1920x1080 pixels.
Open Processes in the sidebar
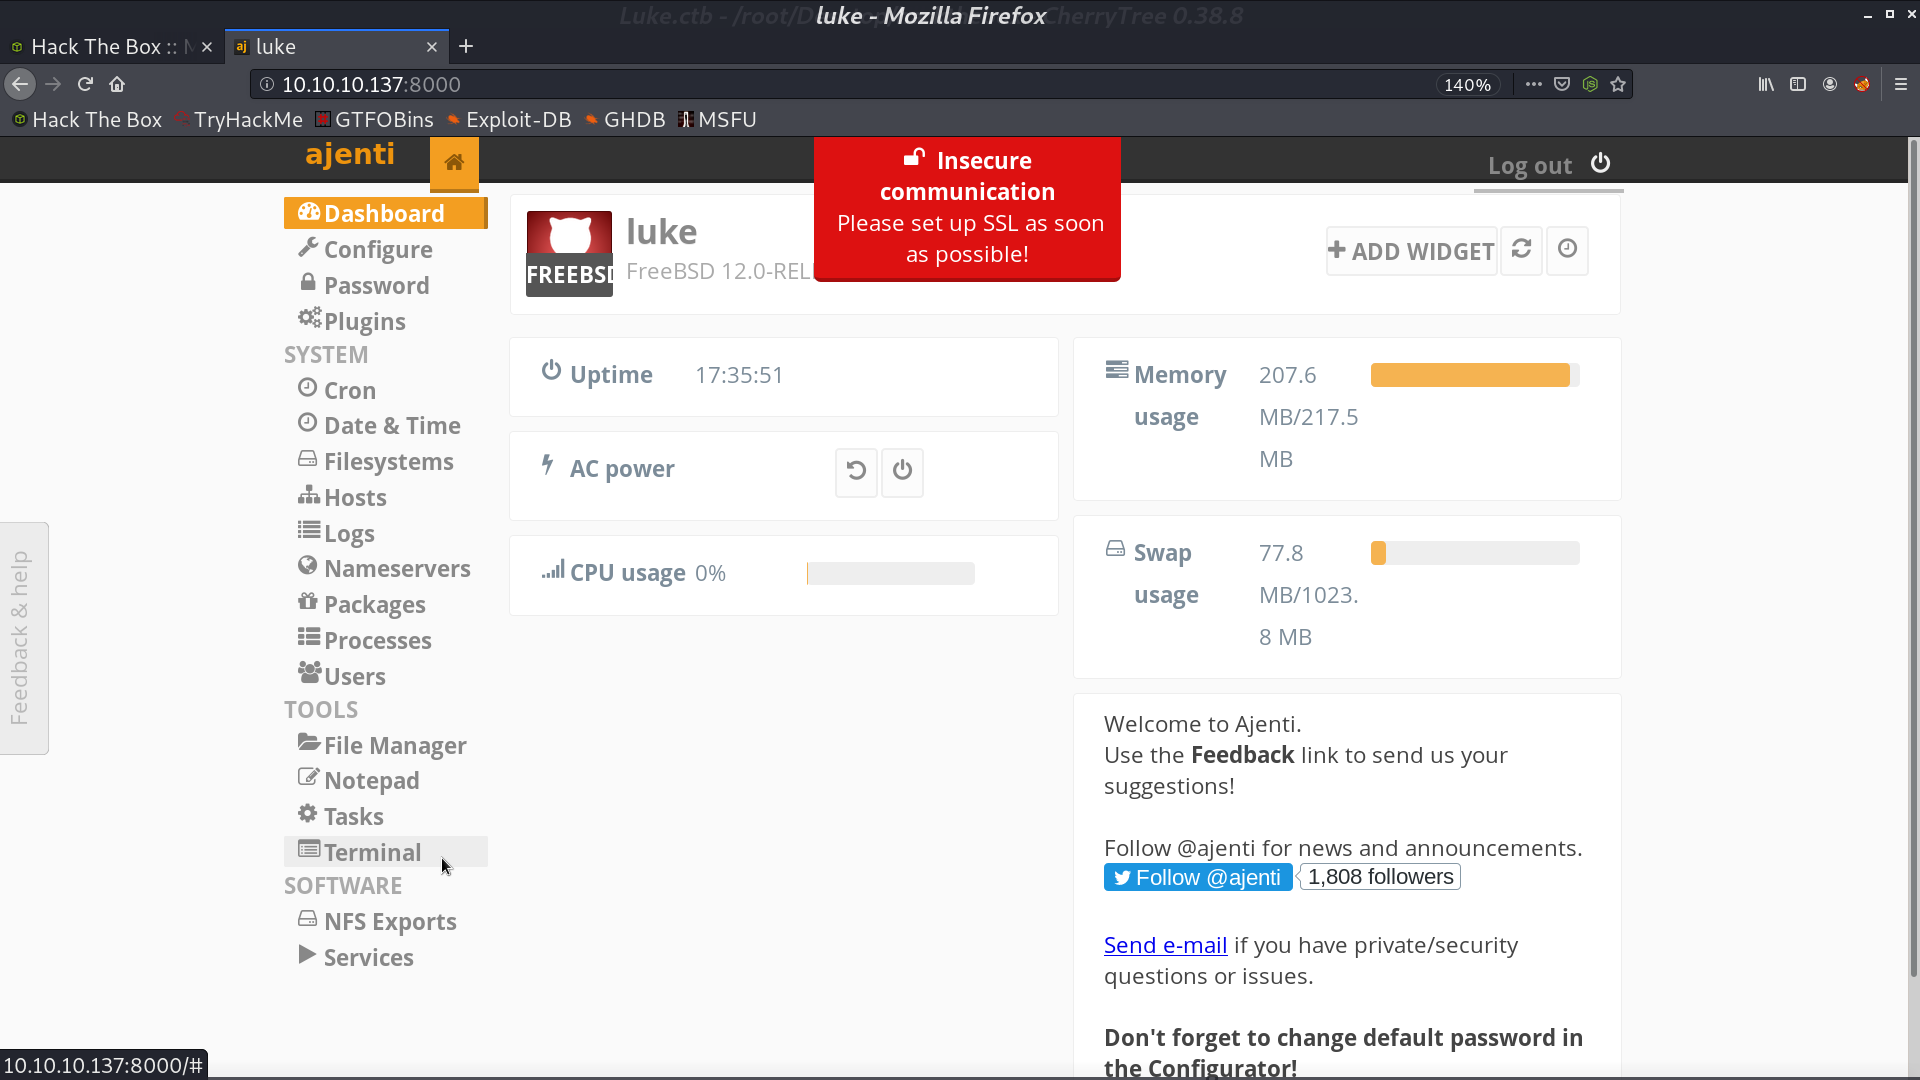(385, 640)
